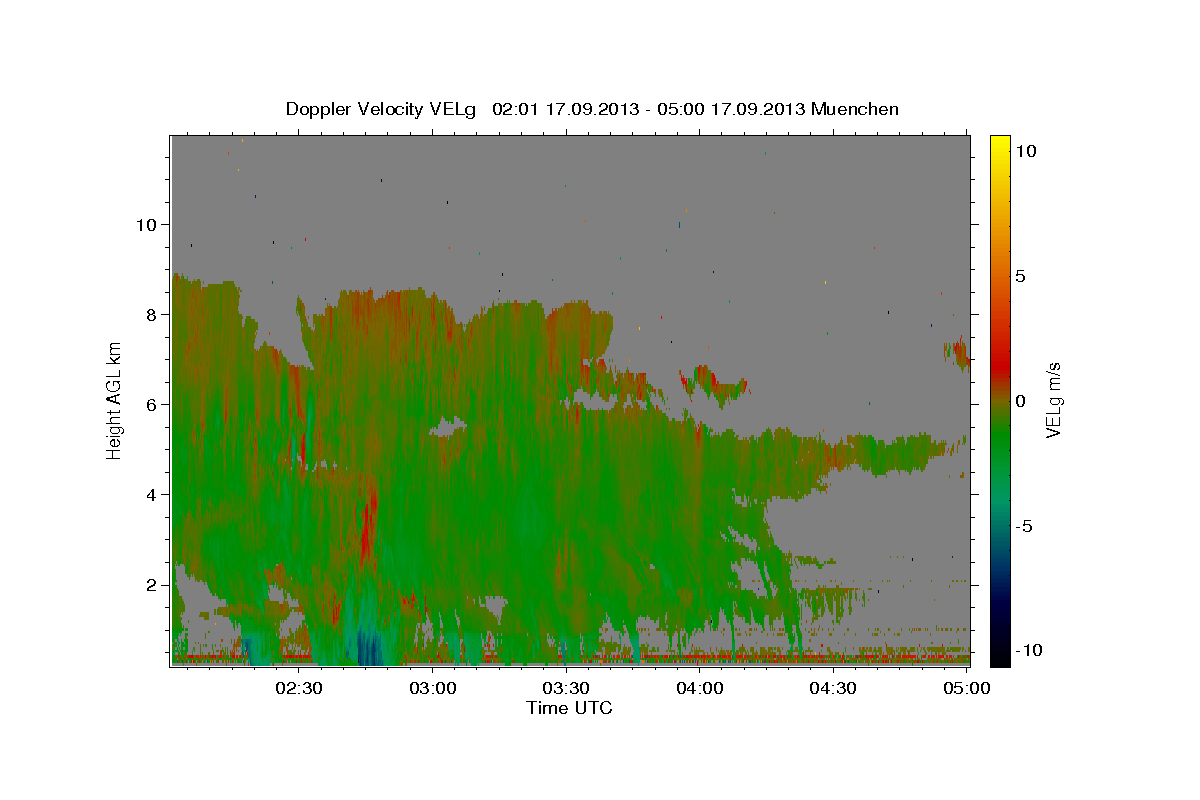The width and height of the screenshot is (1200, 800).
Task: Click the '04:00' time tick label
Action: pos(699,689)
